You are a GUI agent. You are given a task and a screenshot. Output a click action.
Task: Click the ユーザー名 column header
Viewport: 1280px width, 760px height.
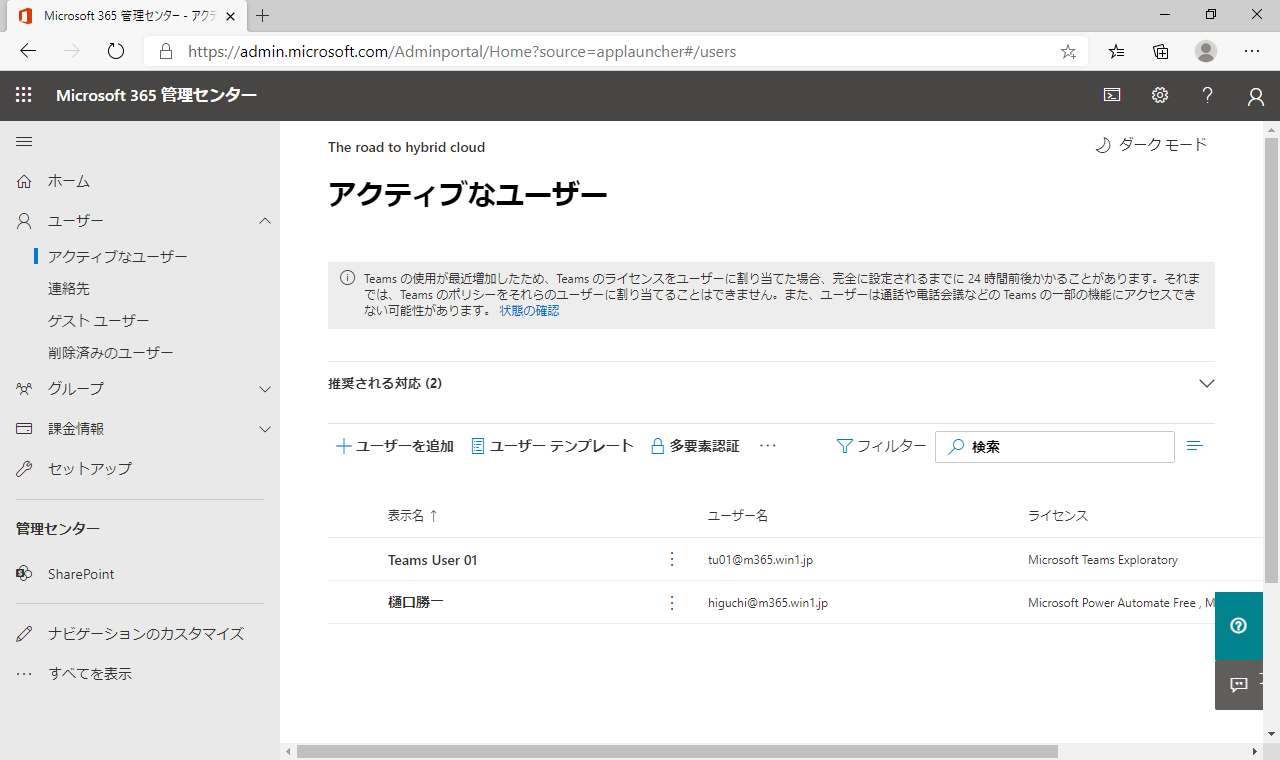738,516
